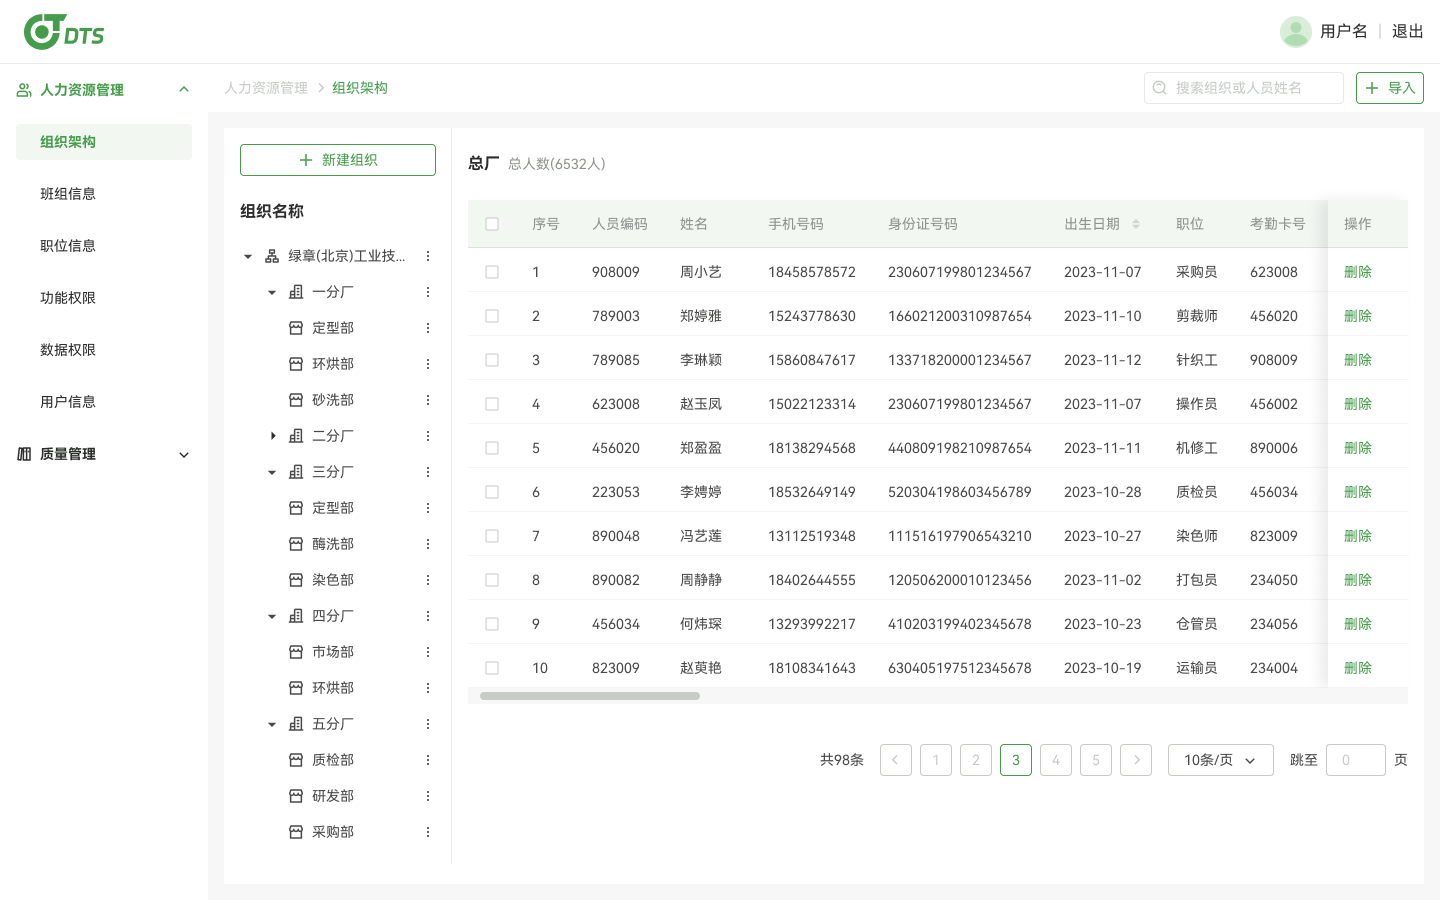This screenshot has height=900, width=1440.
Task: Select 组织架构 in the sidebar
Action: pos(104,142)
